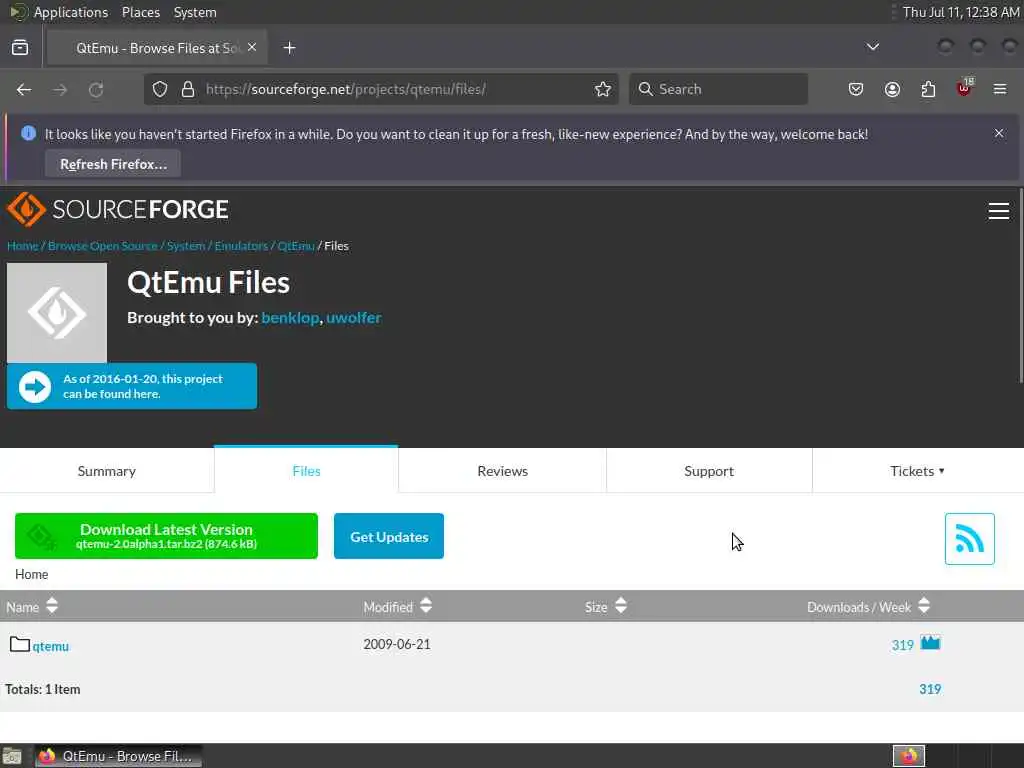Click the totals 319 downloads link
The height and width of the screenshot is (768, 1024).
pos(930,689)
